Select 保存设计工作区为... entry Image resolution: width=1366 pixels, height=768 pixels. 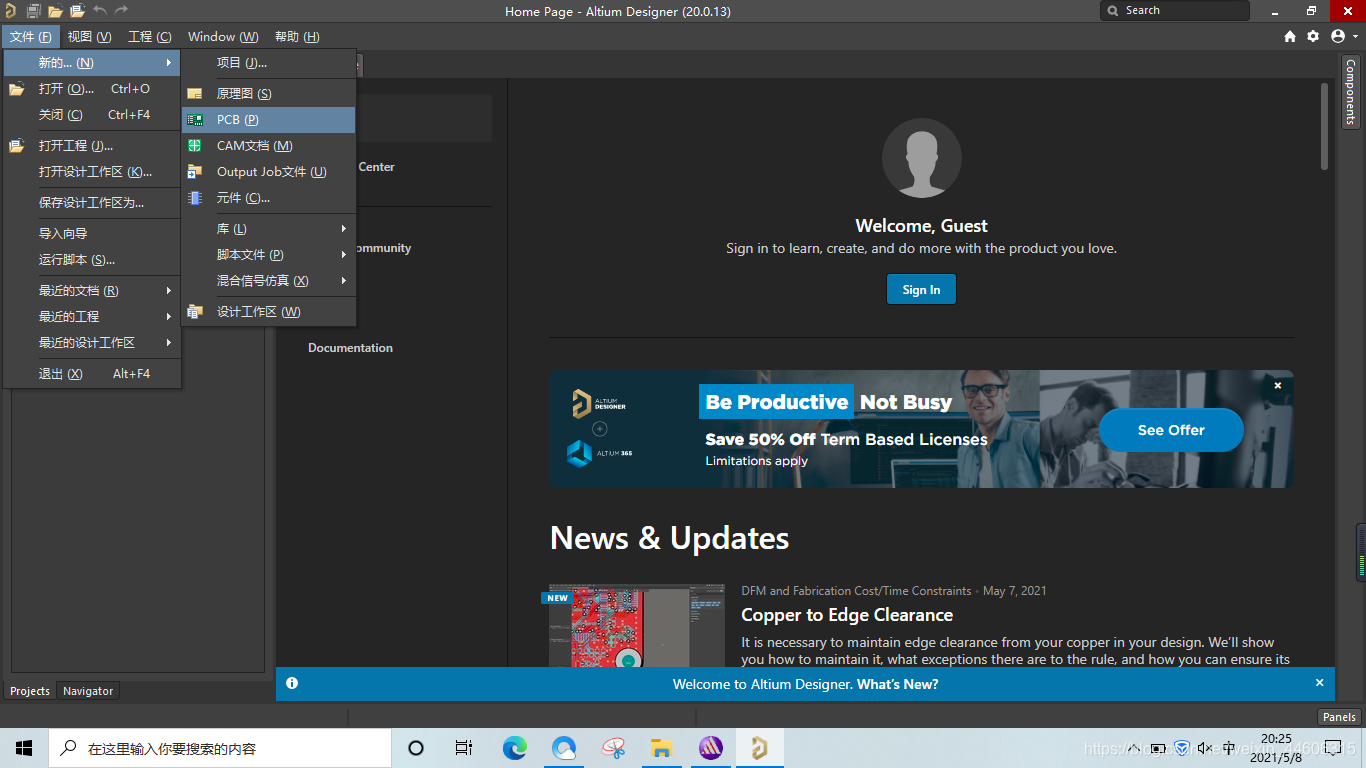tap(92, 203)
